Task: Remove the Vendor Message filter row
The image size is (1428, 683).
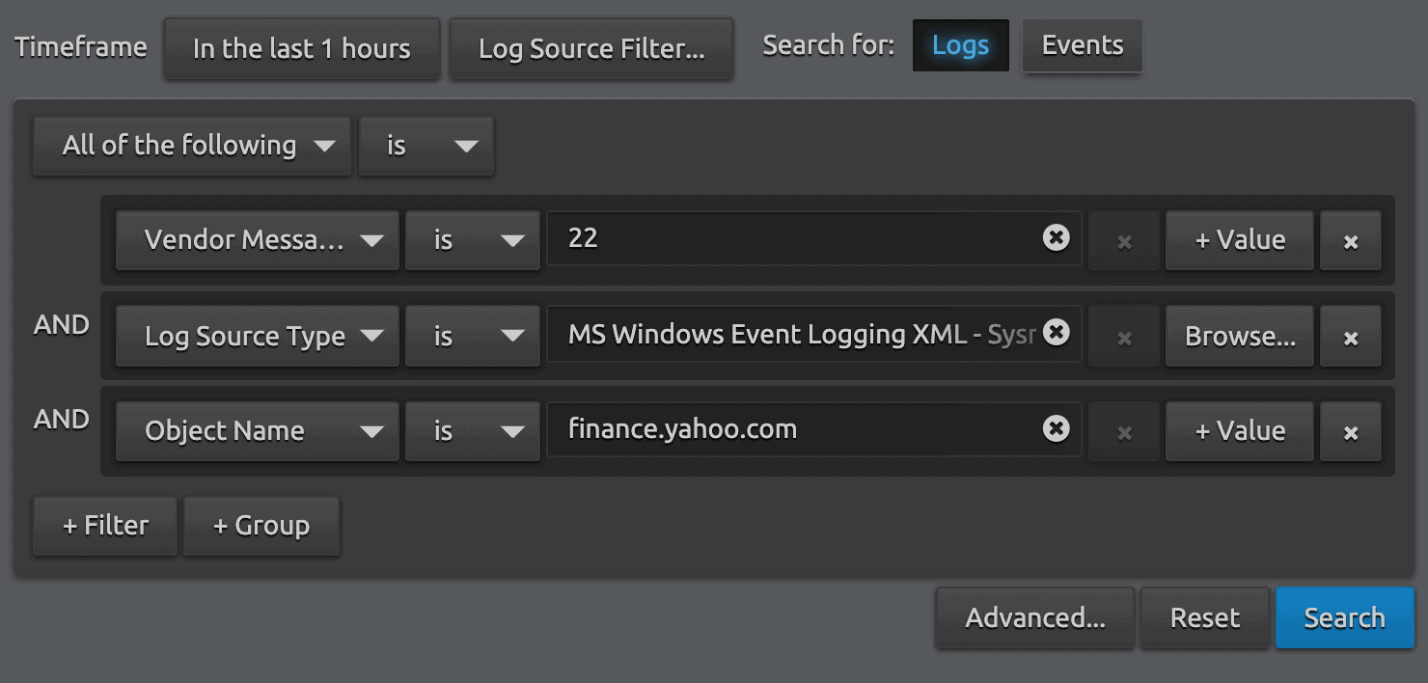Action: coord(1351,240)
